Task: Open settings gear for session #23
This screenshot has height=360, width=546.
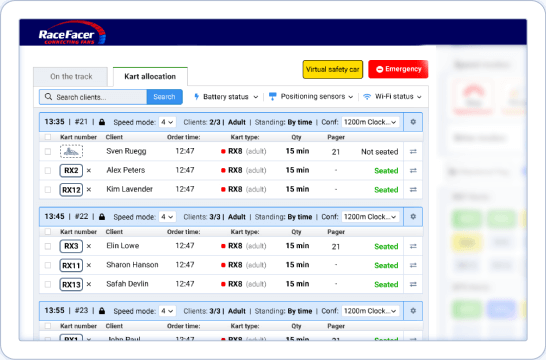Action: coord(413,311)
